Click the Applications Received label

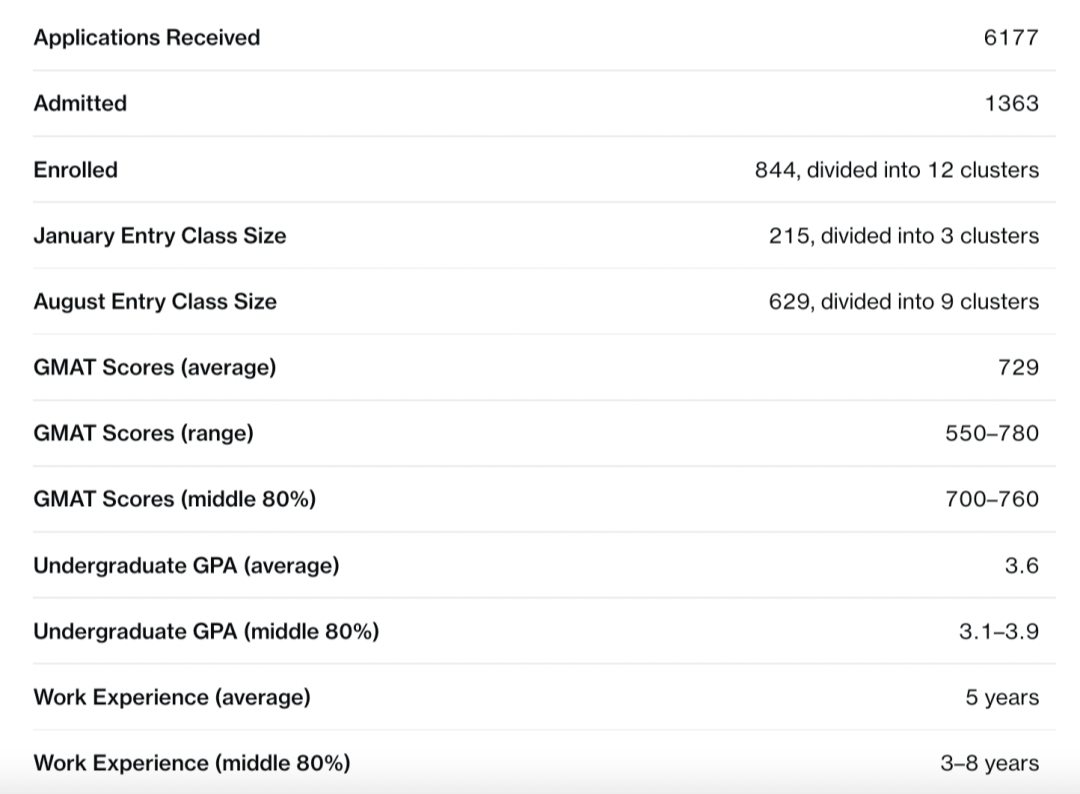click(147, 37)
